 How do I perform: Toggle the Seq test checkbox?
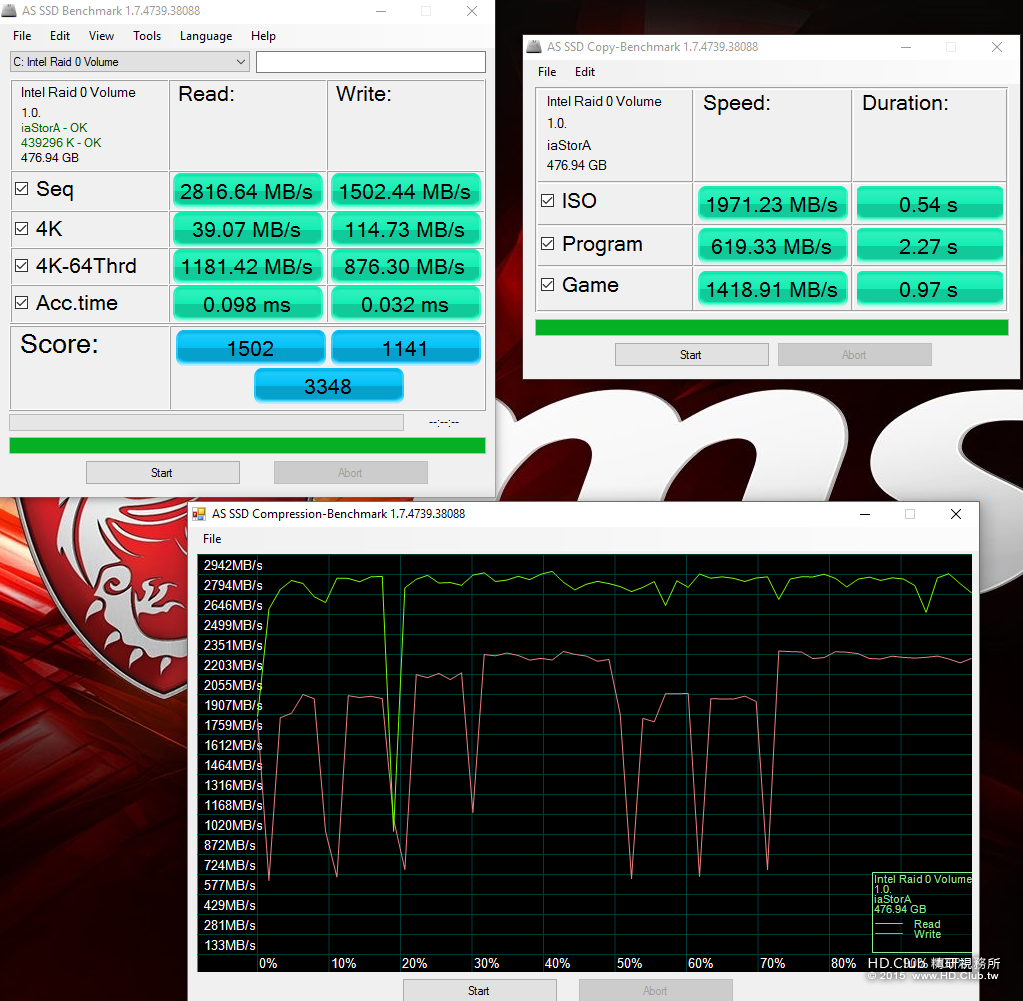click(22, 189)
